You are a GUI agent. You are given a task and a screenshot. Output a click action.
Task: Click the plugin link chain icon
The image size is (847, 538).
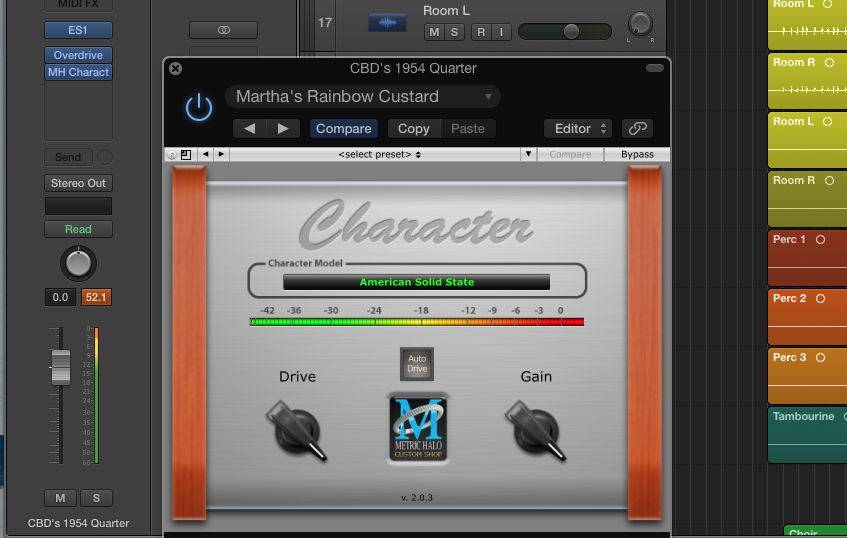click(x=637, y=128)
